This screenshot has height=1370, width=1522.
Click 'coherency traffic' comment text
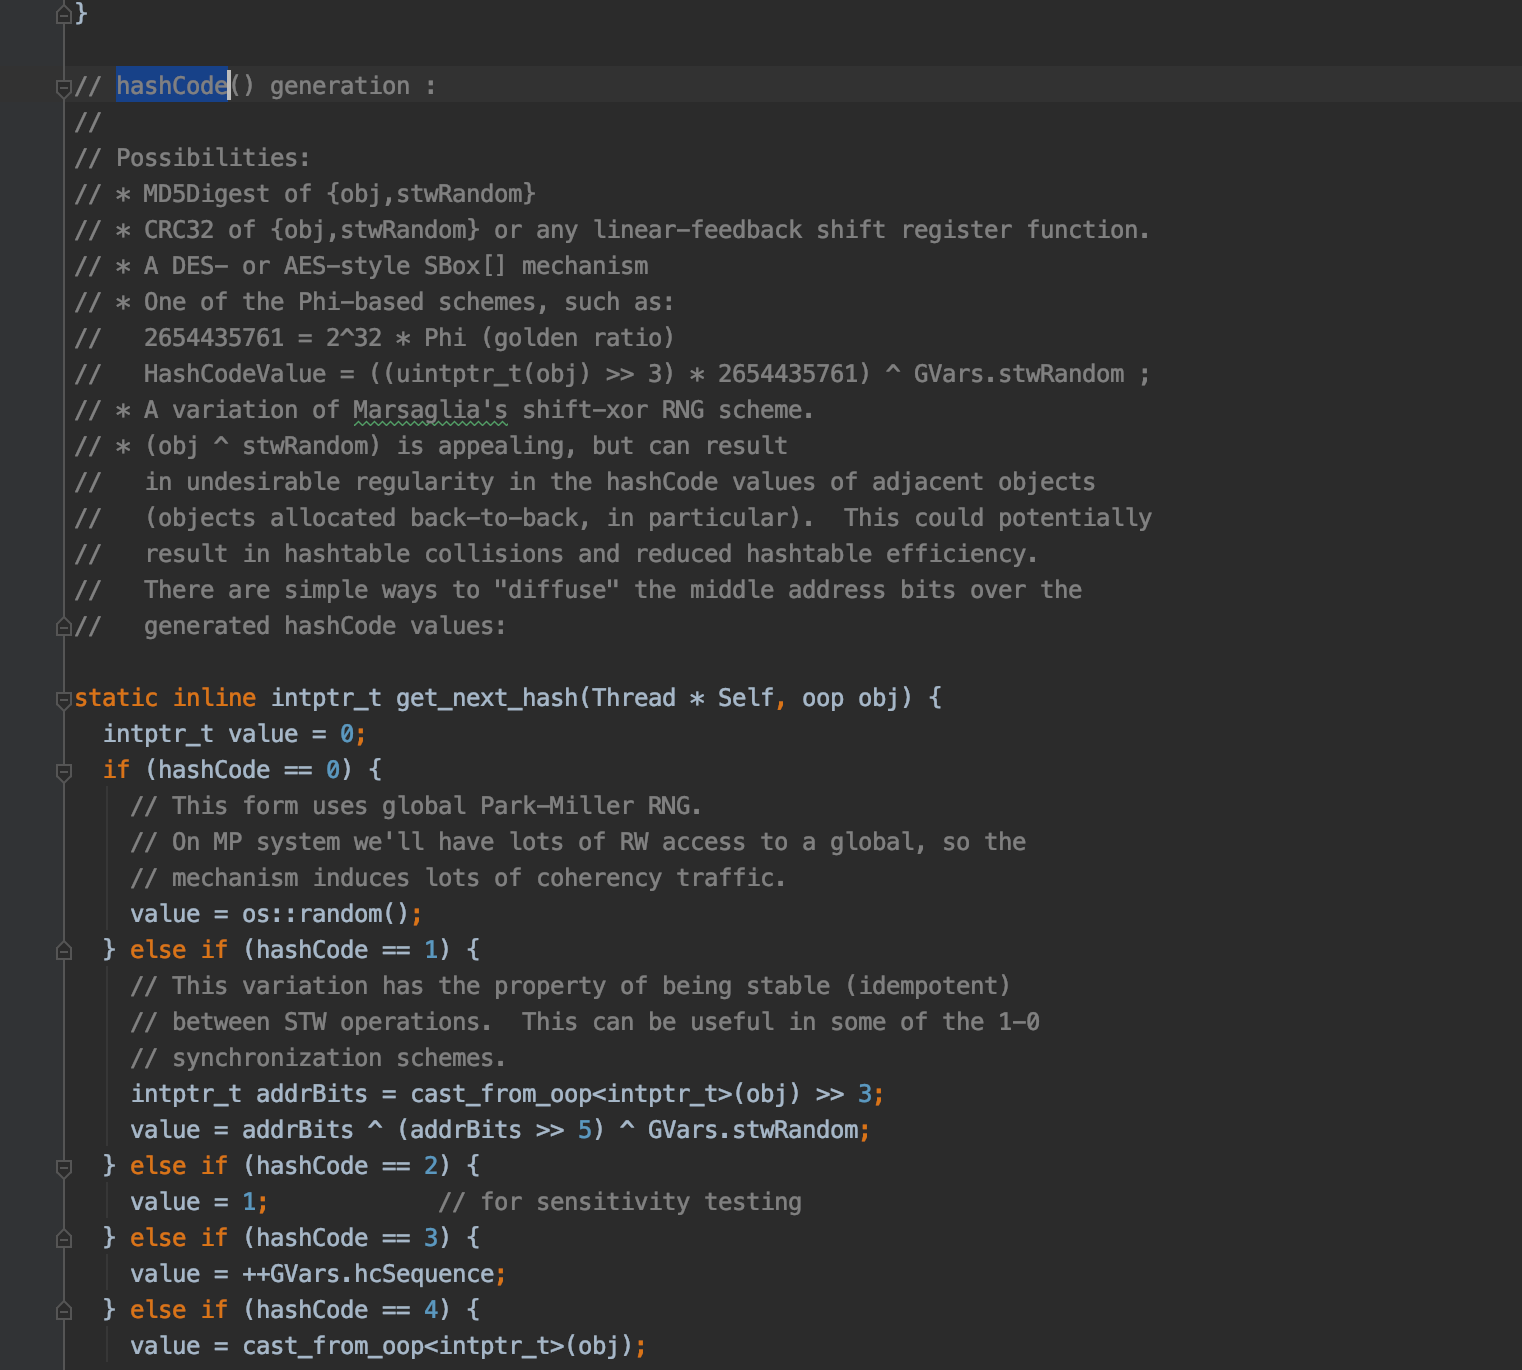click(656, 878)
